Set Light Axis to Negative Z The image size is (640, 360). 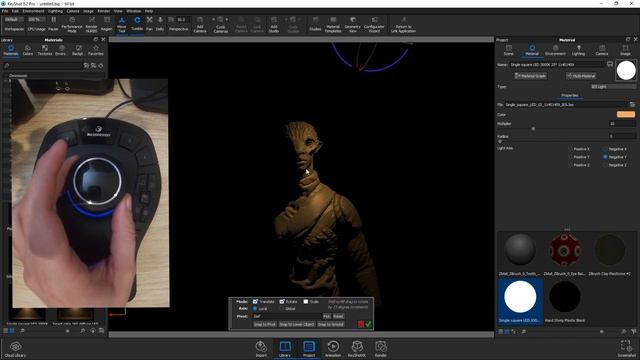(605, 165)
